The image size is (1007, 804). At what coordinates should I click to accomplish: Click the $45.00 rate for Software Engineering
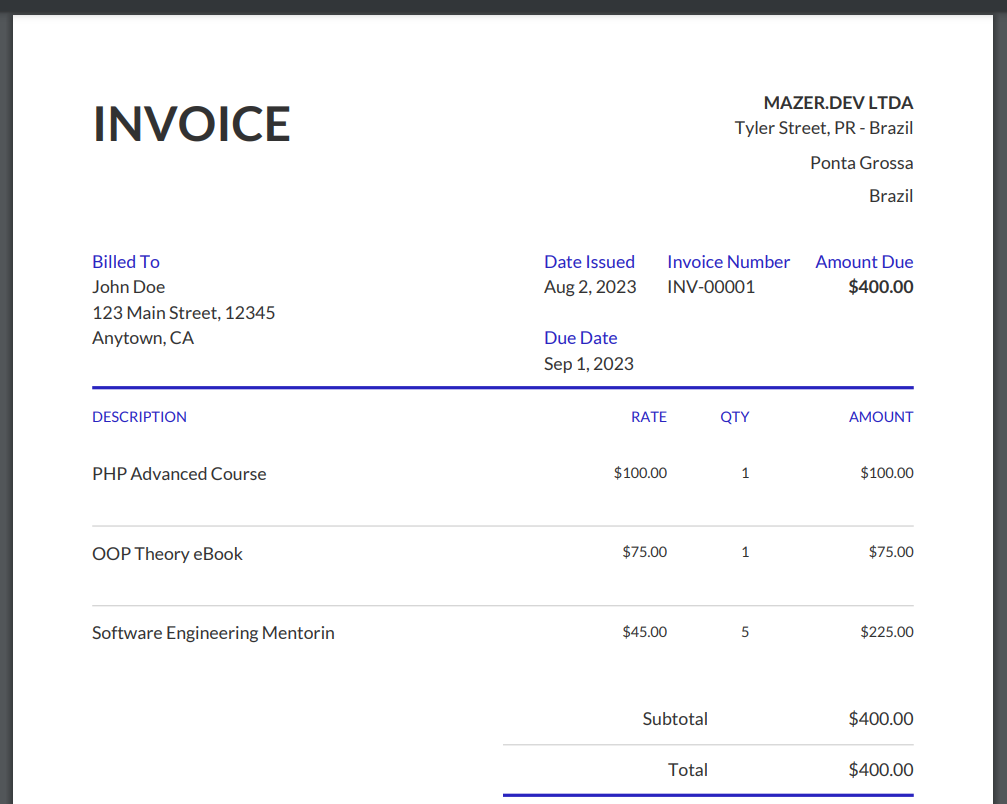point(644,632)
